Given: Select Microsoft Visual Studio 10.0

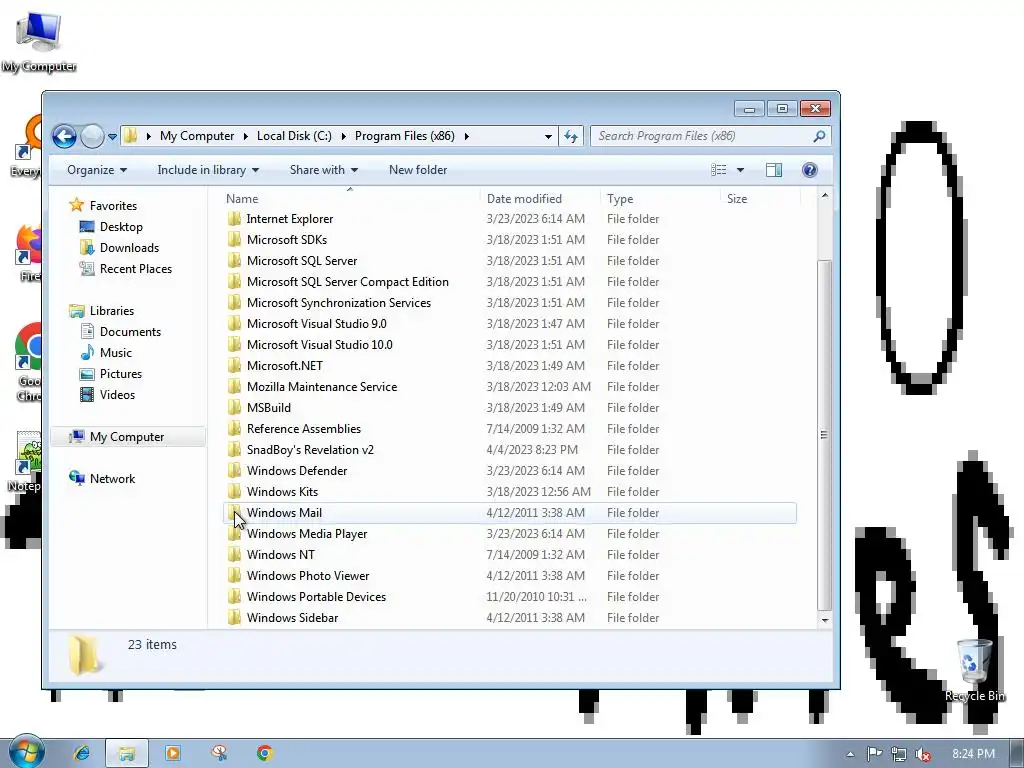Looking at the screenshot, I should click(x=319, y=345).
